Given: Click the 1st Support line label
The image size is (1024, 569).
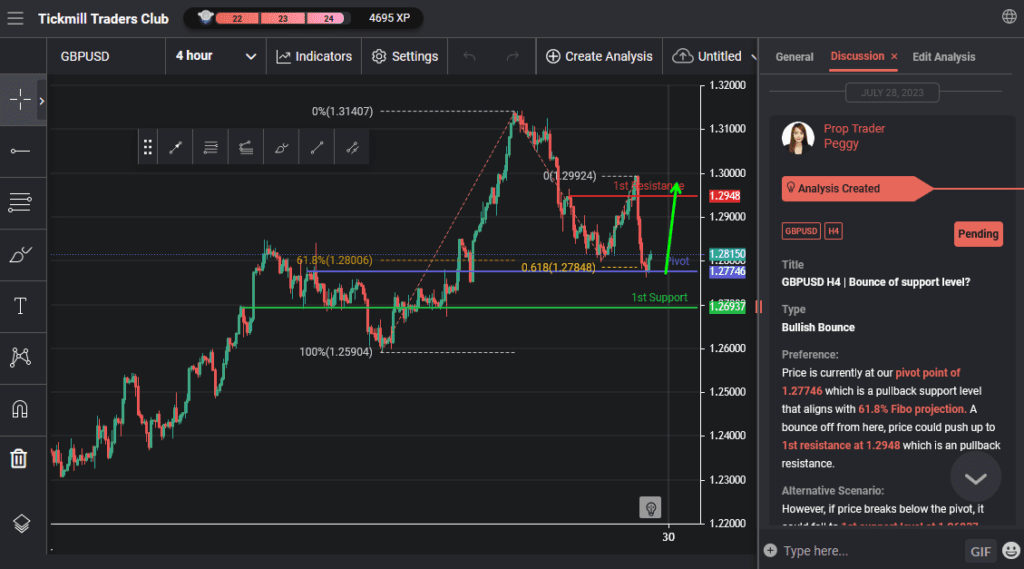Looking at the screenshot, I should coord(659,298).
